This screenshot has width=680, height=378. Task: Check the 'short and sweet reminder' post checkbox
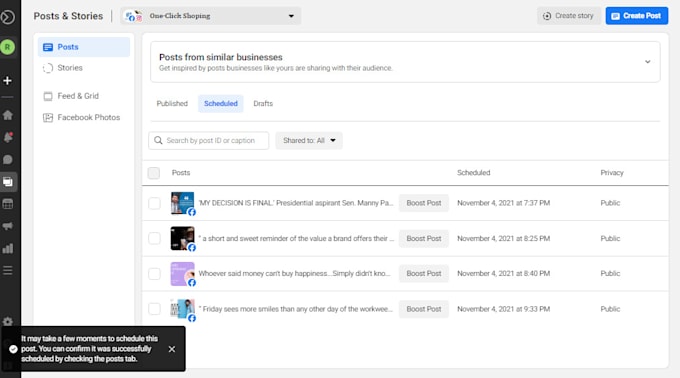pos(154,238)
